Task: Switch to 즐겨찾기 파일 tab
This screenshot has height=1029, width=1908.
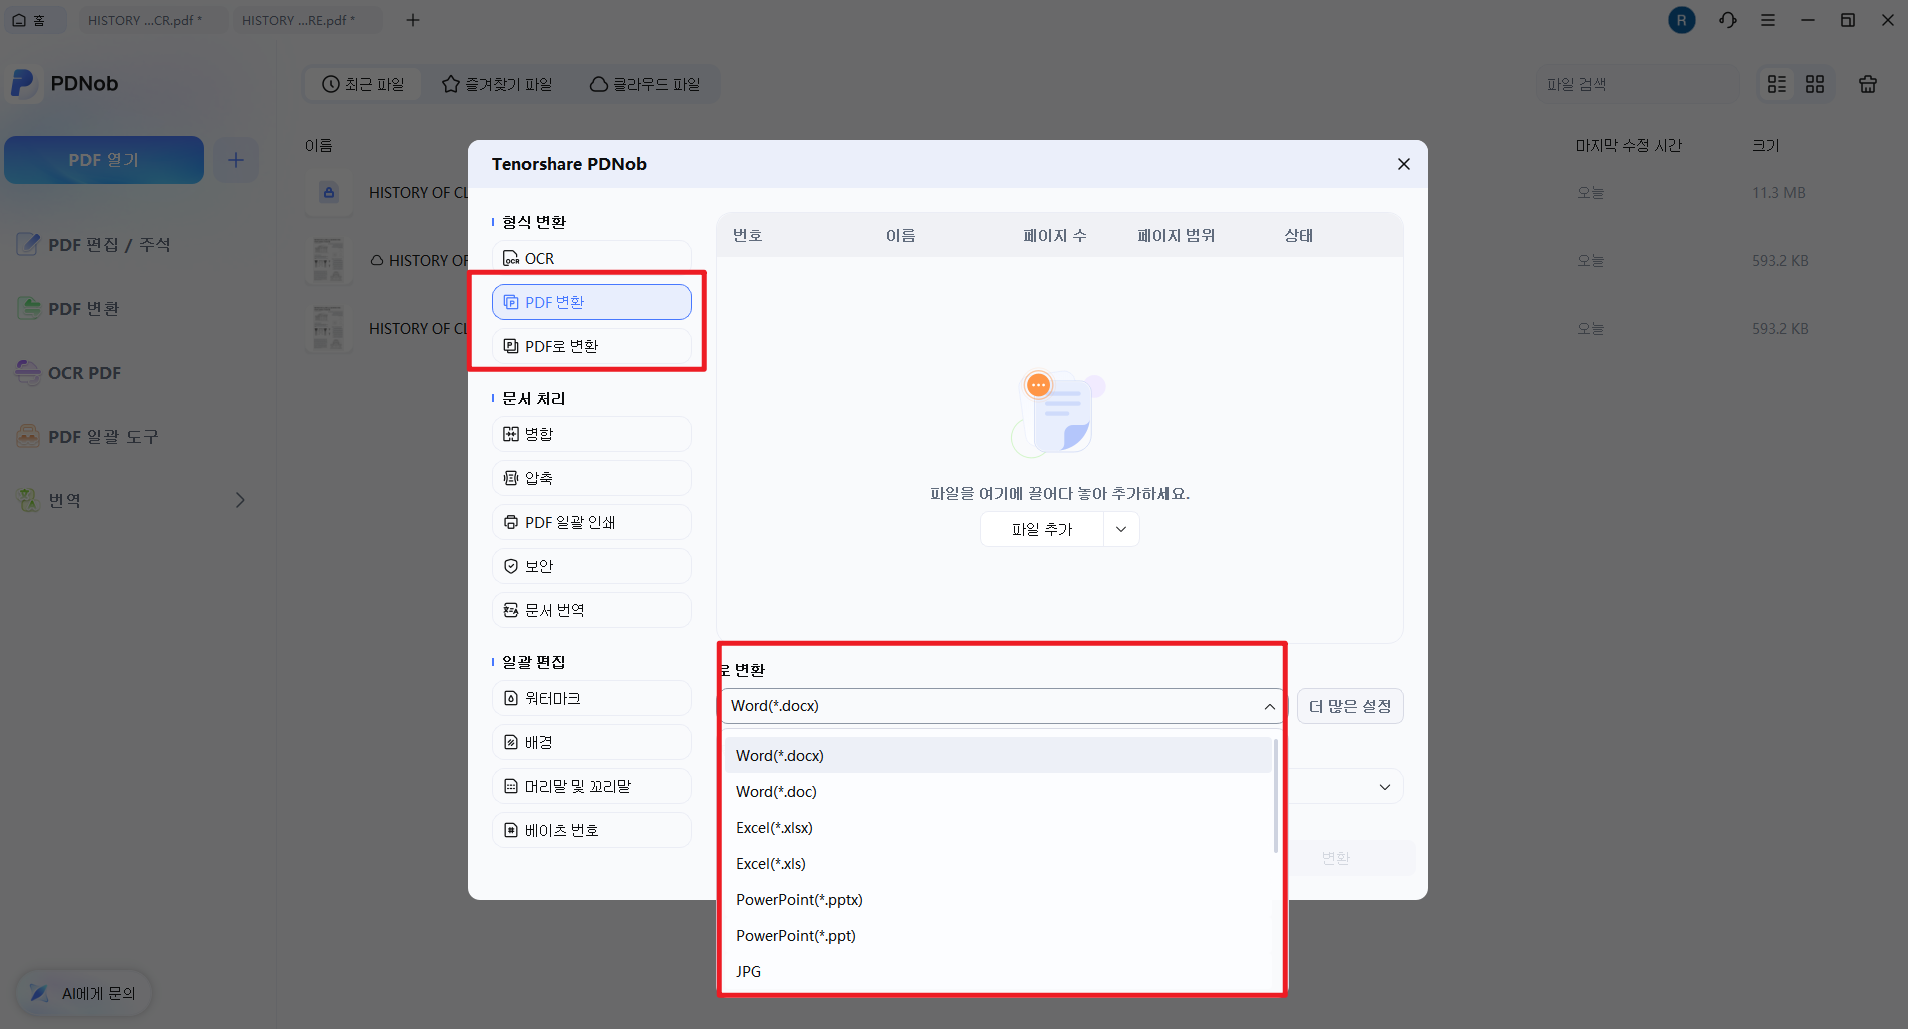Action: [x=497, y=84]
